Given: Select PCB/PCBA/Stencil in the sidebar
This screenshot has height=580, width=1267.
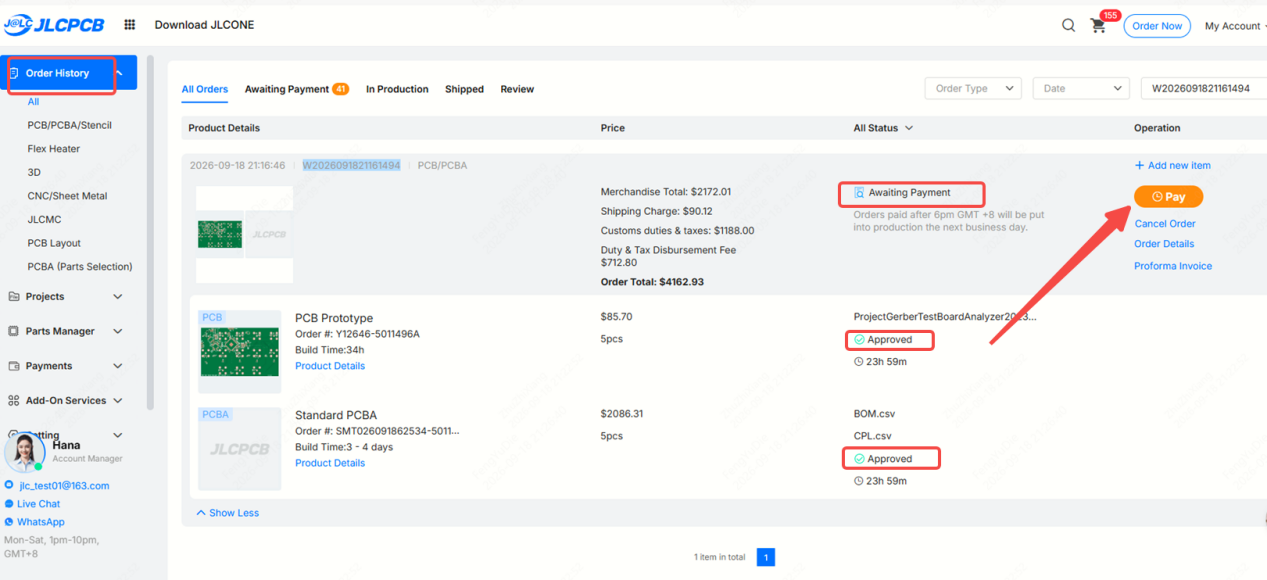Looking at the screenshot, I should point(70,125).
